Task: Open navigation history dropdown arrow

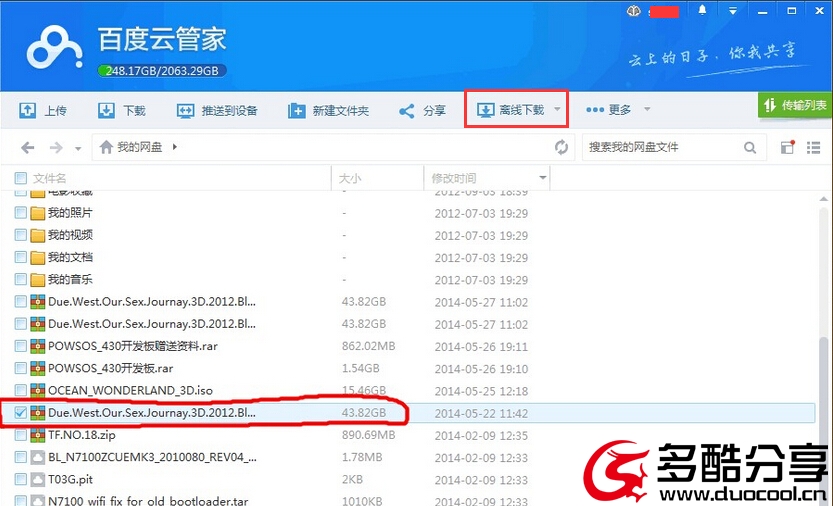Action: (78, 148)
